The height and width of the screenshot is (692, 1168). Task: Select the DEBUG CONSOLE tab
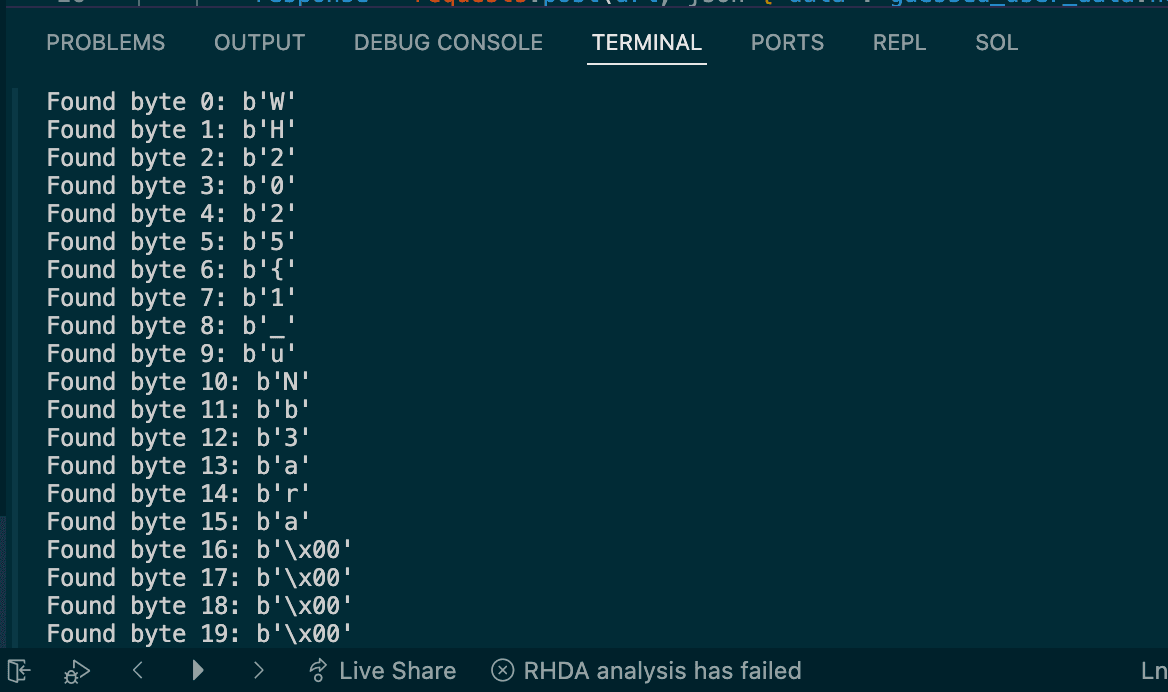click(x=448, y=42)
